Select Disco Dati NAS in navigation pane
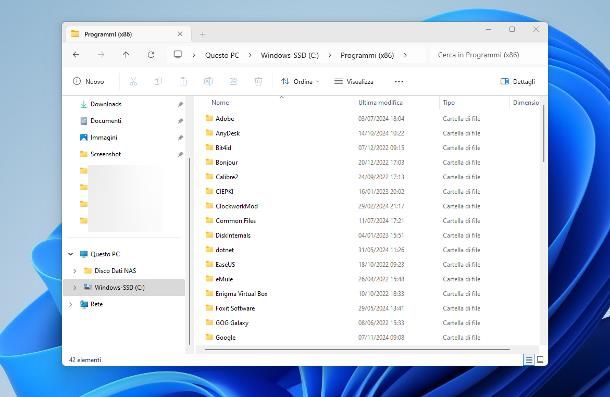The height and width of the screenshot is (397, 610). (x=115, y=271)
